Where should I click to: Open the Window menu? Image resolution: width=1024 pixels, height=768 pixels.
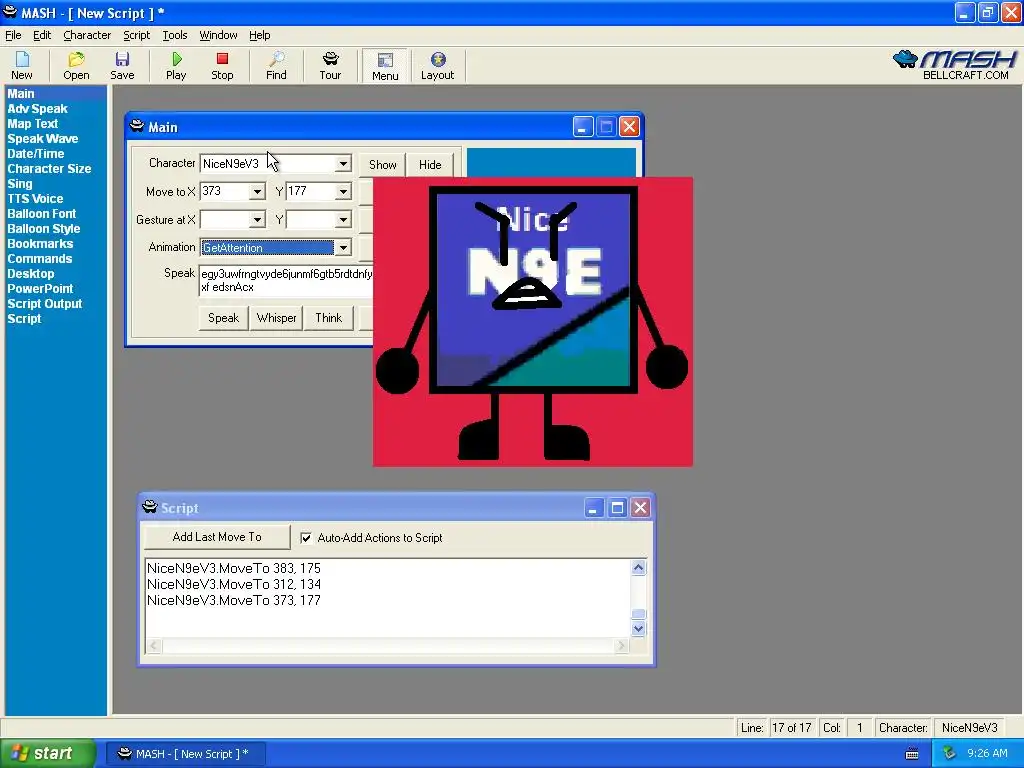[218, 35]
